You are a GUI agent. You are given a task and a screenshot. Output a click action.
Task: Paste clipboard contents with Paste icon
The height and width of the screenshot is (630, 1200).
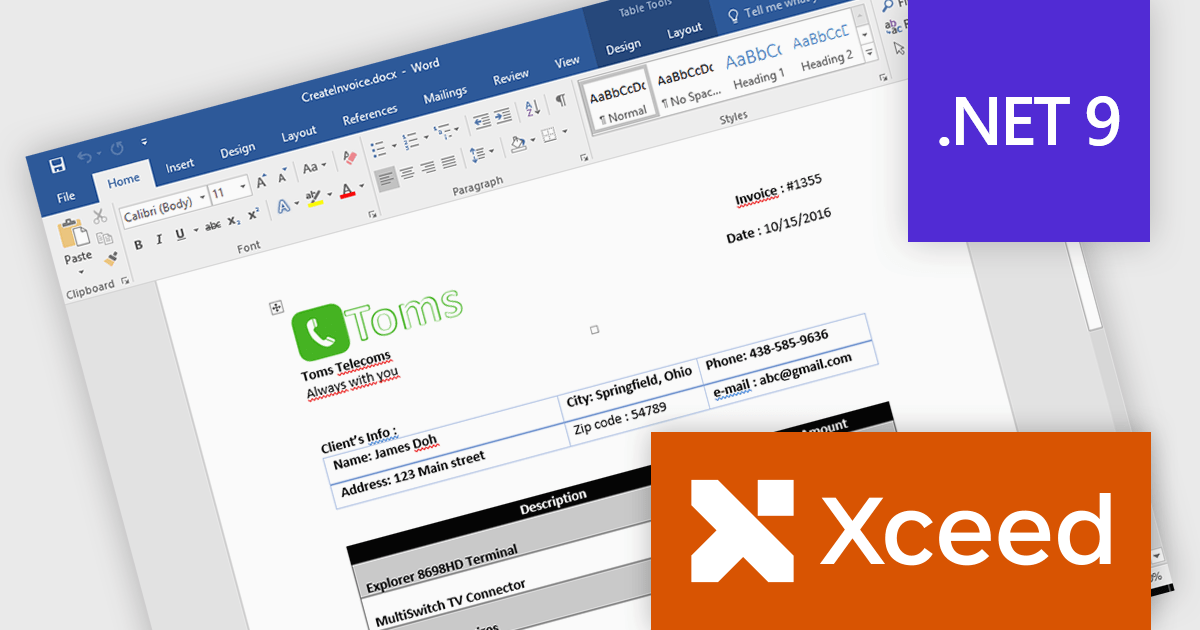72,235
